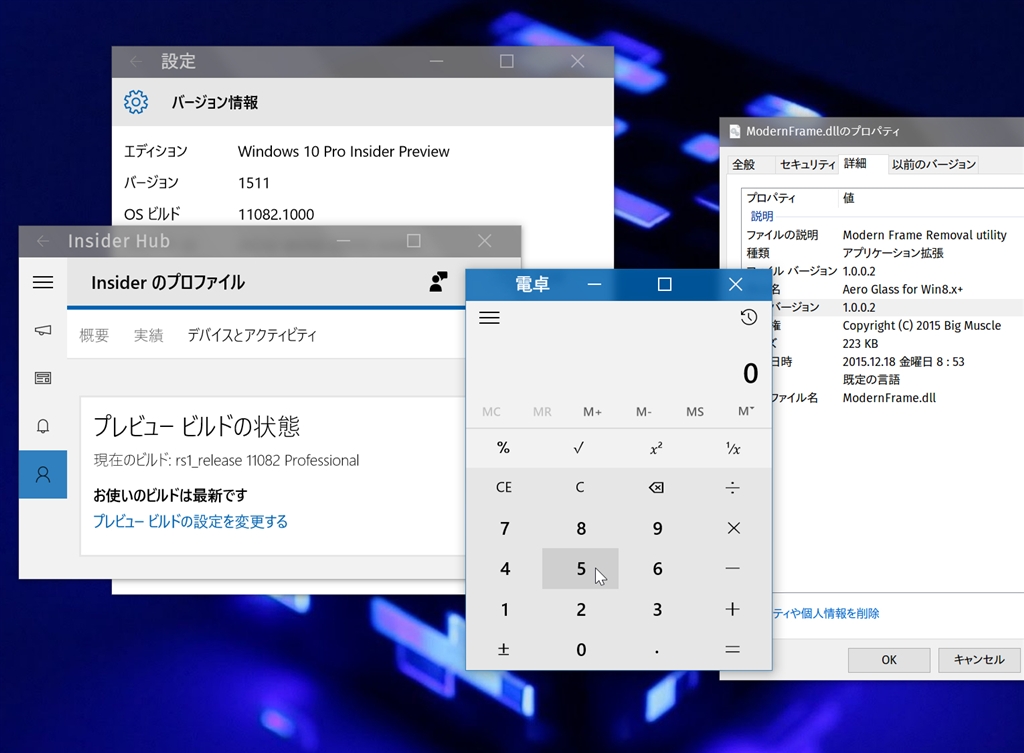Screen dimensions: 1024x753
Task: Click the ModernFrame.dll properties title icon
Action: [735, 131]
